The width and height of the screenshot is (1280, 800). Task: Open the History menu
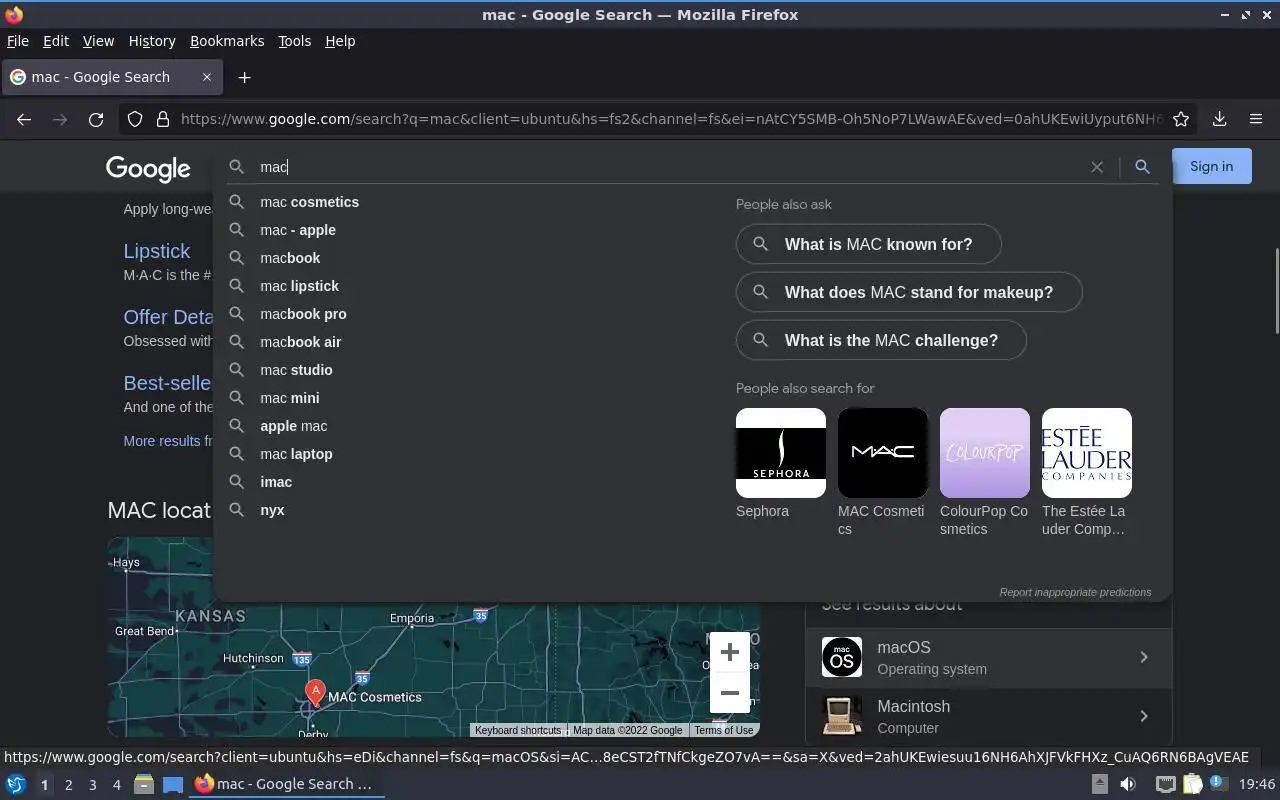[x=152, y=41]
